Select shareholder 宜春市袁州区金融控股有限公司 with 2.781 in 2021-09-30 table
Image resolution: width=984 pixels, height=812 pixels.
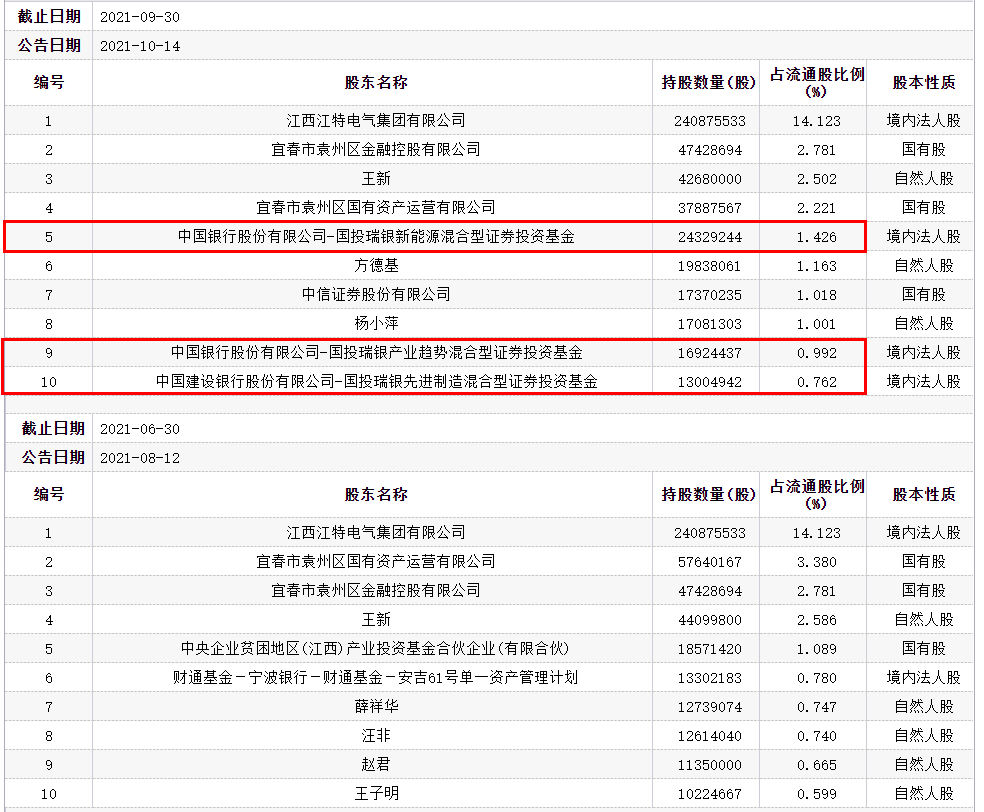(x=376, y=150)
